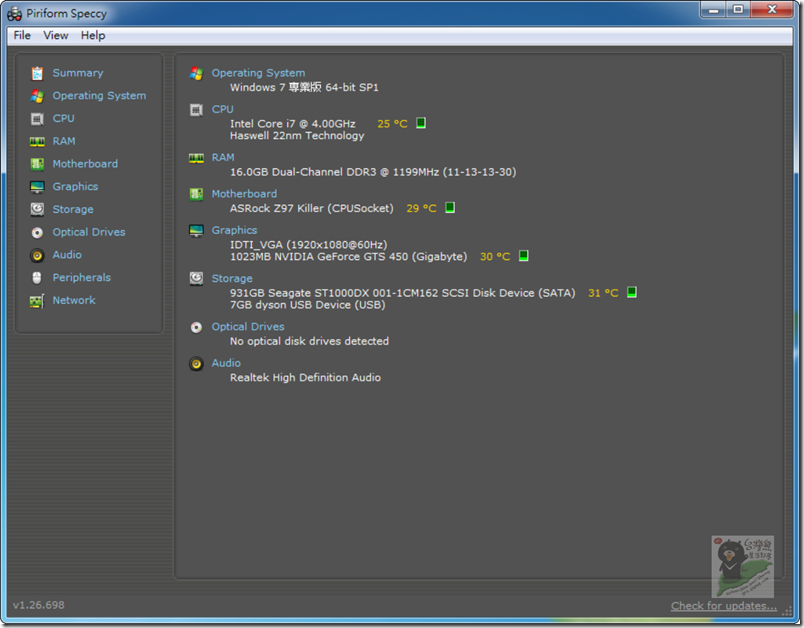This screenshot has height=628, width=804.
Task: Click the Optical Drives disc icon in sidebar
Action: click(37, 232)
